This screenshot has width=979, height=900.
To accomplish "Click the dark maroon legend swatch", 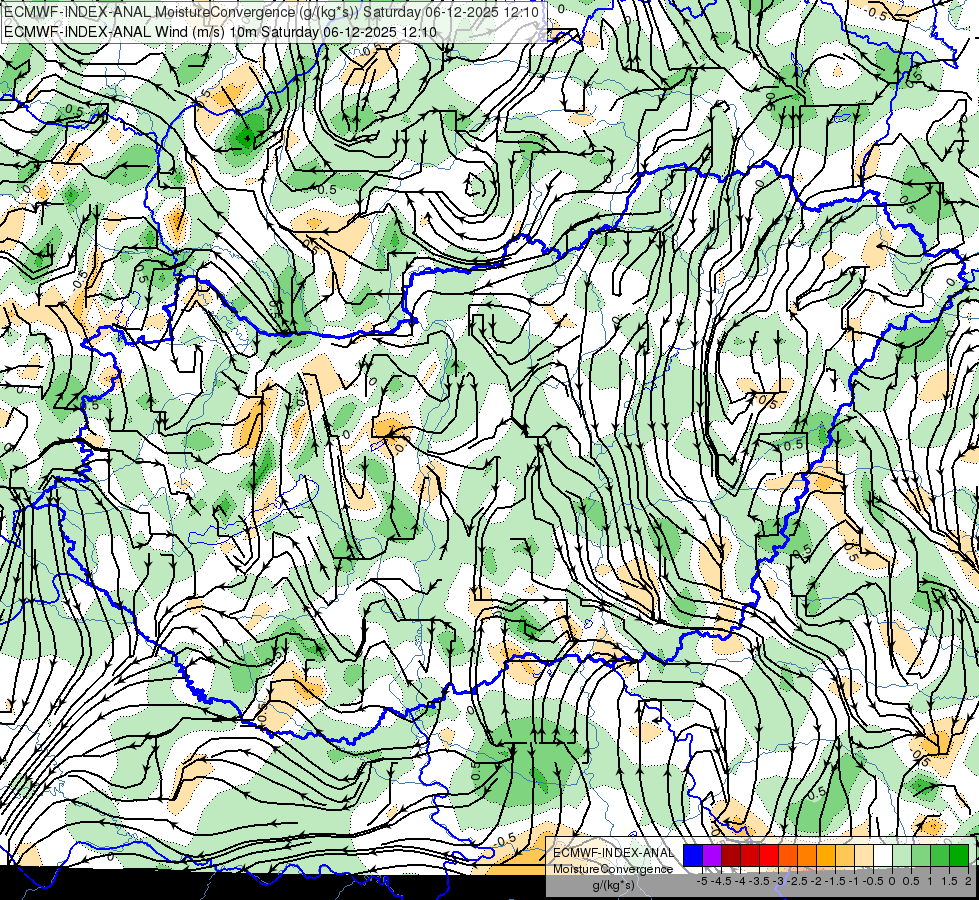I will [x=731, y=855].
